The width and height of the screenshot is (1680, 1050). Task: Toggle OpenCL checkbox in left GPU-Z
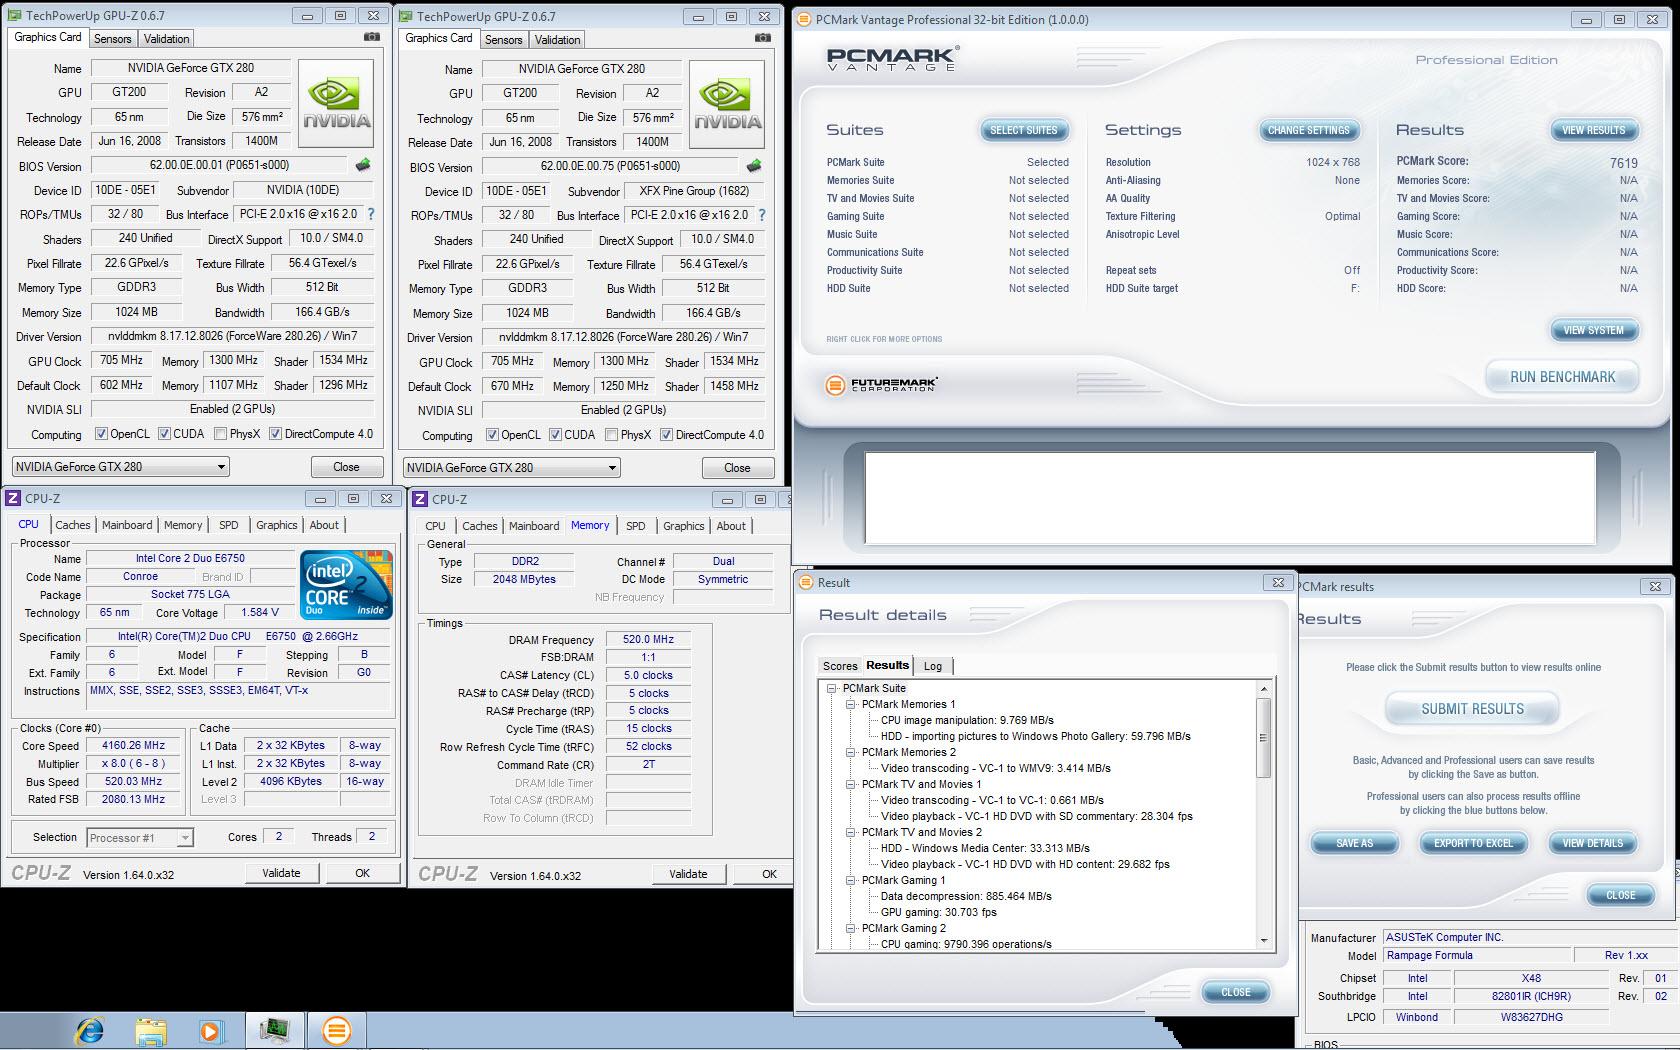pyautogui.click(x=101, y=434)
